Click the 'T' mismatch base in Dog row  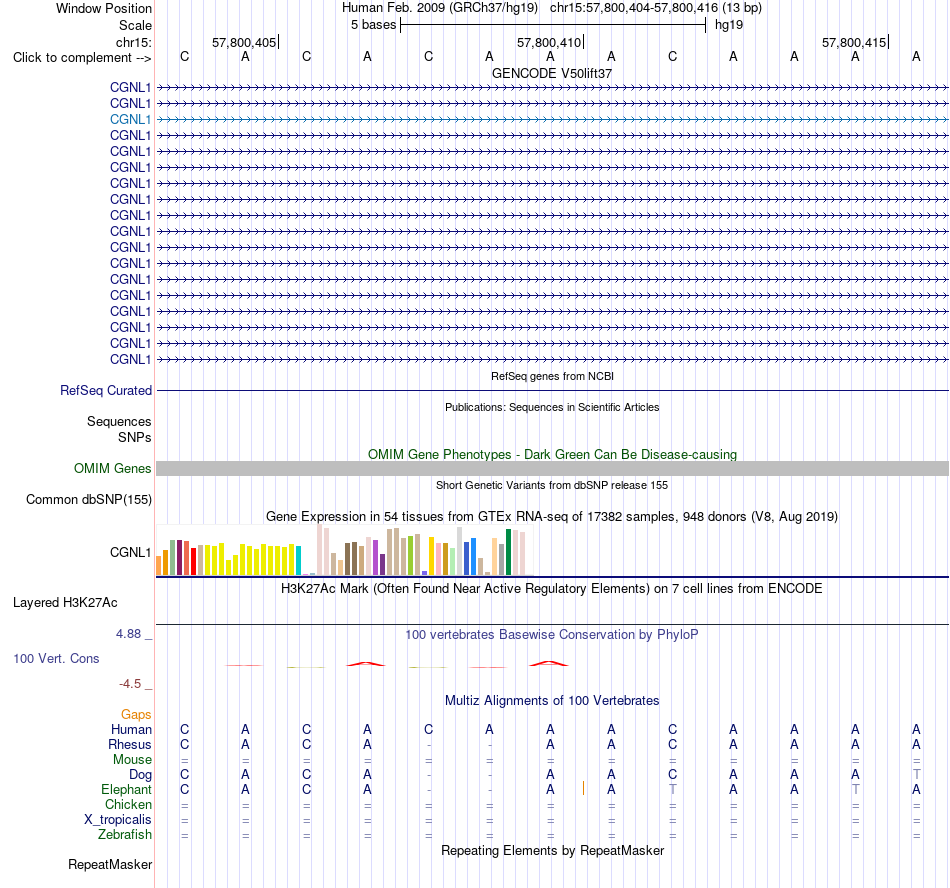916,774
